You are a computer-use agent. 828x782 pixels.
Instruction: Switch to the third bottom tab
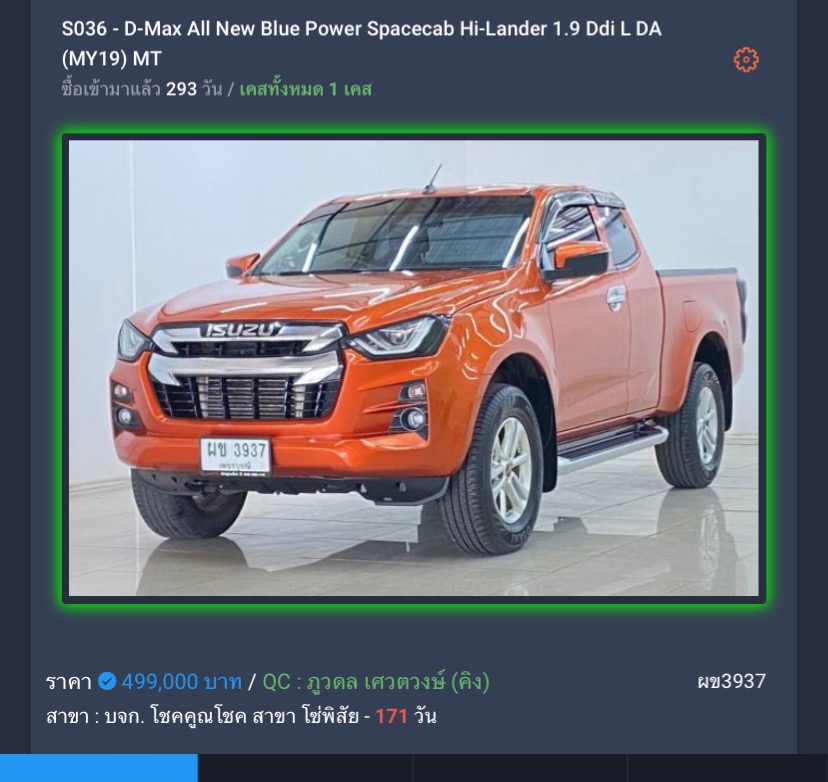(520, 768)
